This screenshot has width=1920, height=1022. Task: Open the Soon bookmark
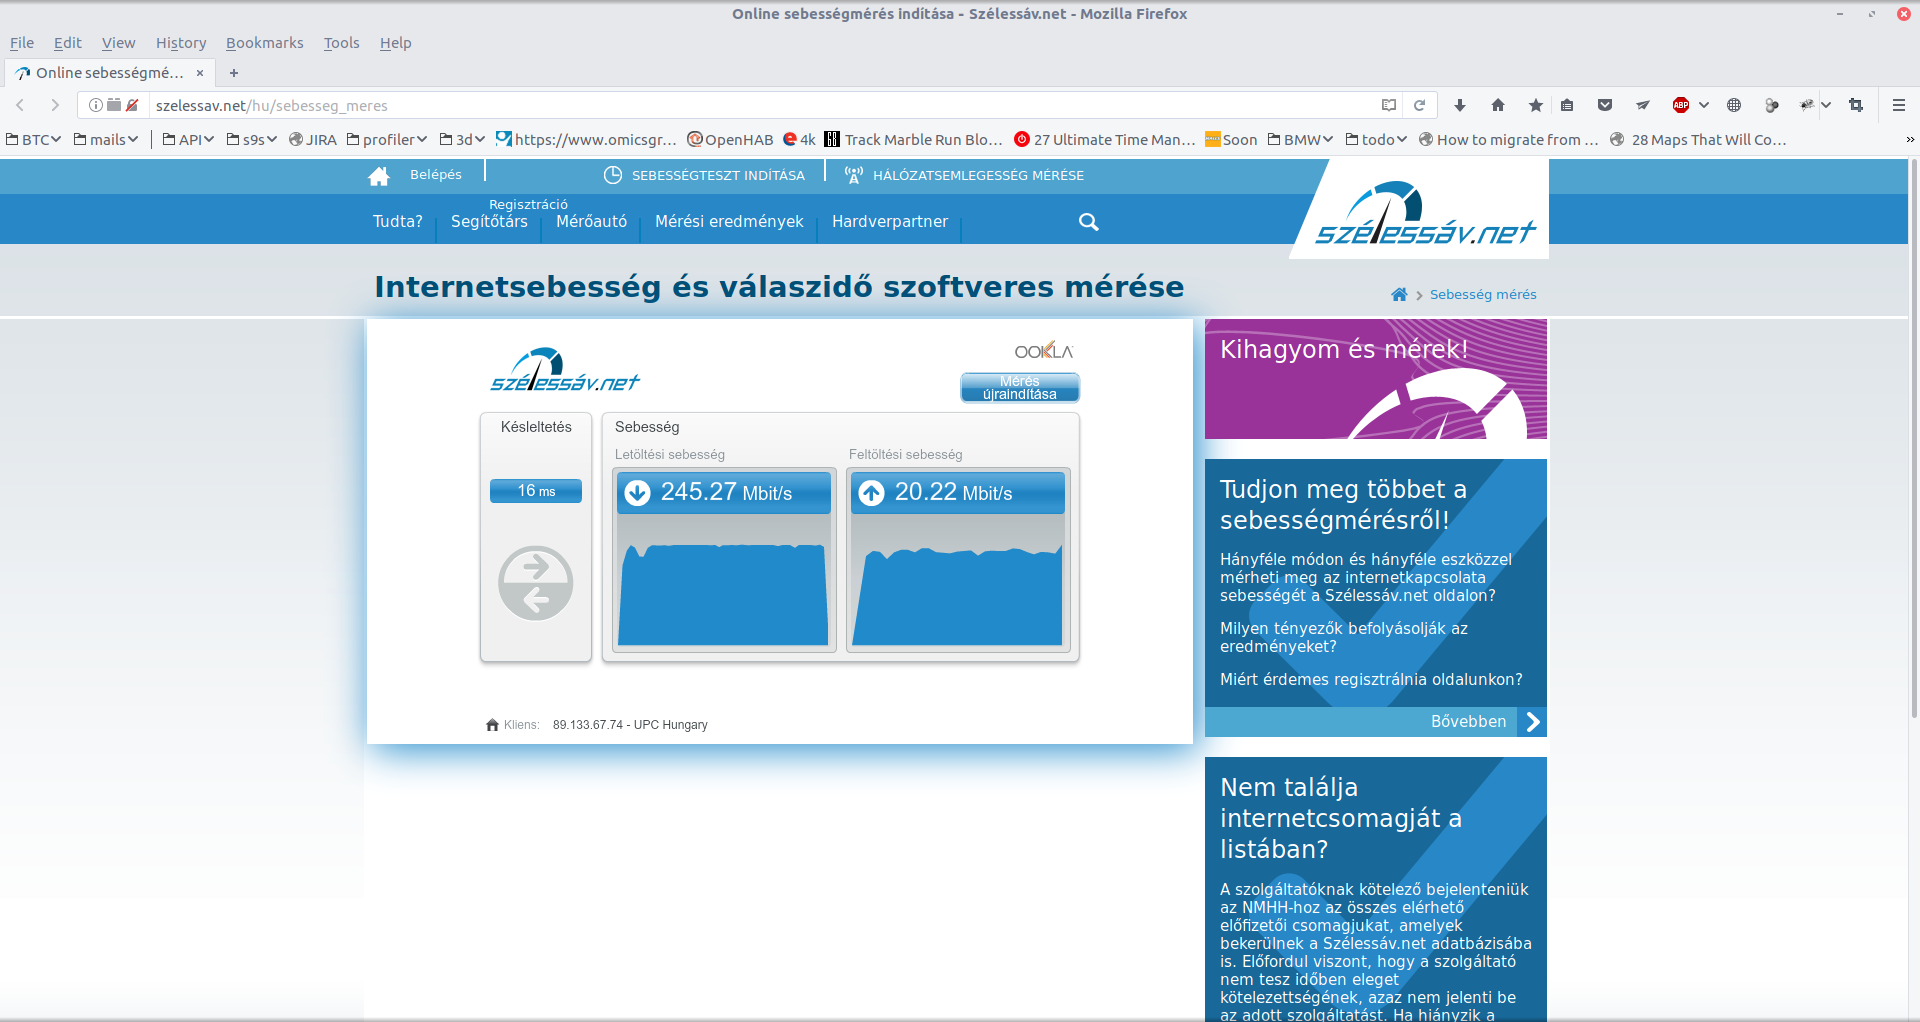click(1231, 140)
